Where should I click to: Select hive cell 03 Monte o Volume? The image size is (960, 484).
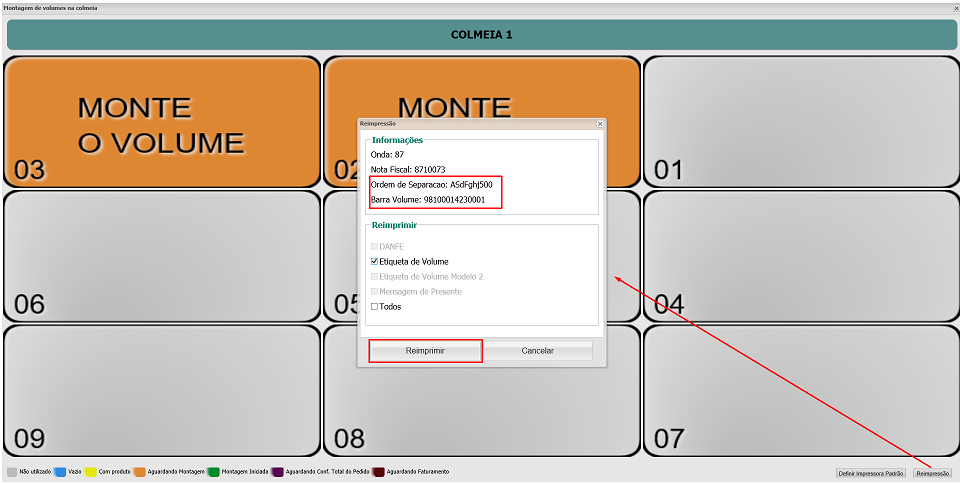(162, 122)
